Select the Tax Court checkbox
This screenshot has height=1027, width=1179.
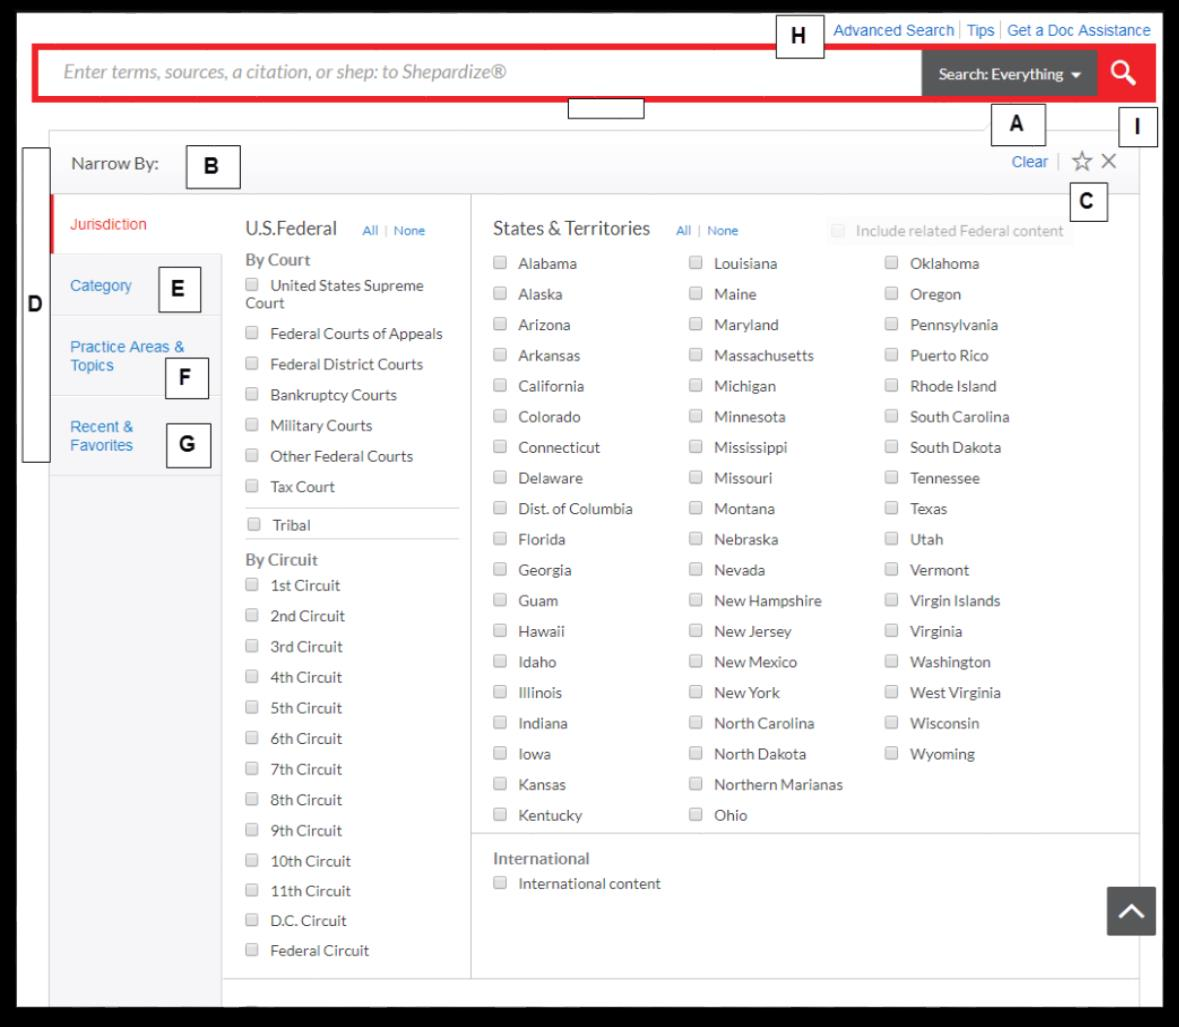252,486
